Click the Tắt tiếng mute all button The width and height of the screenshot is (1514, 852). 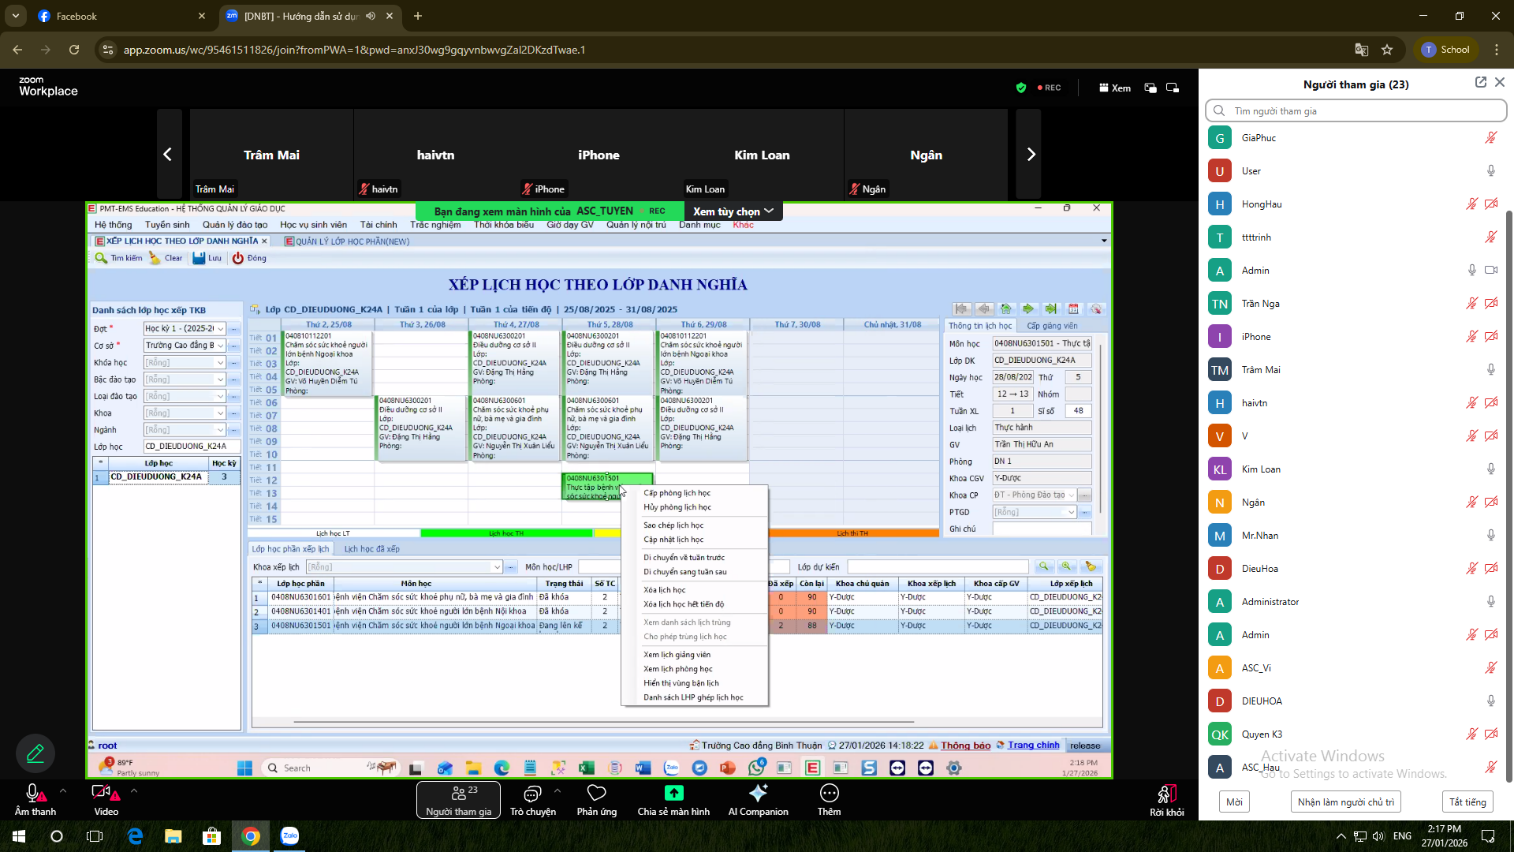click(x=1467, y=802)
